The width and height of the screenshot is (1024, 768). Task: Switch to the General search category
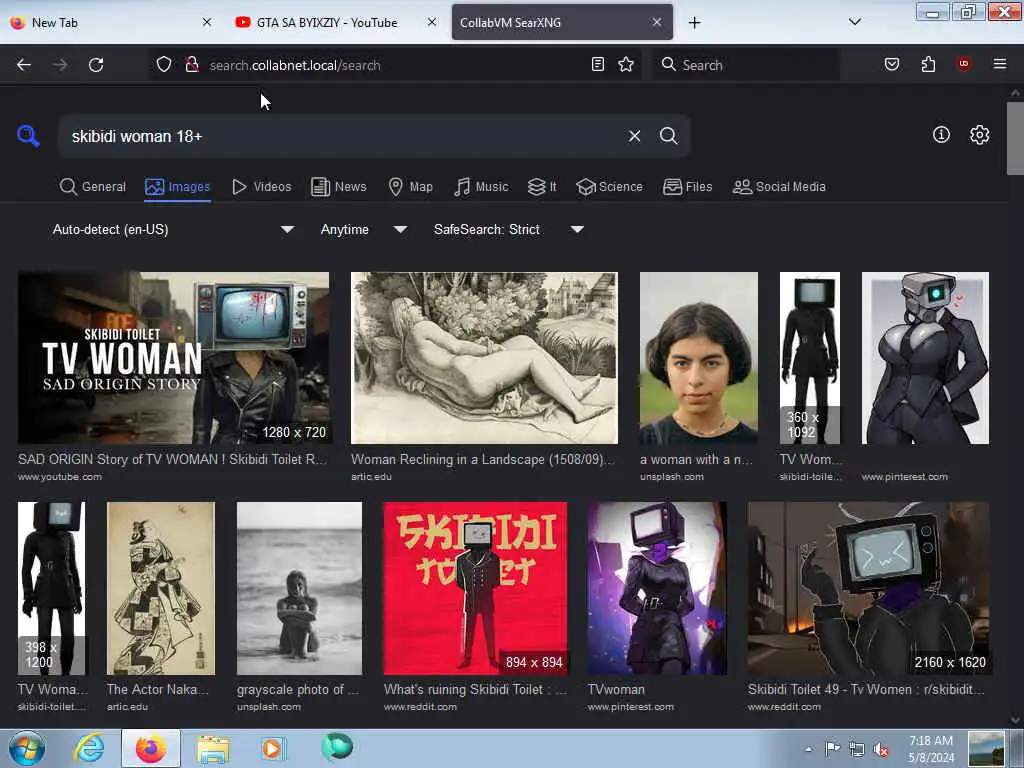click(x=93, y=187)
